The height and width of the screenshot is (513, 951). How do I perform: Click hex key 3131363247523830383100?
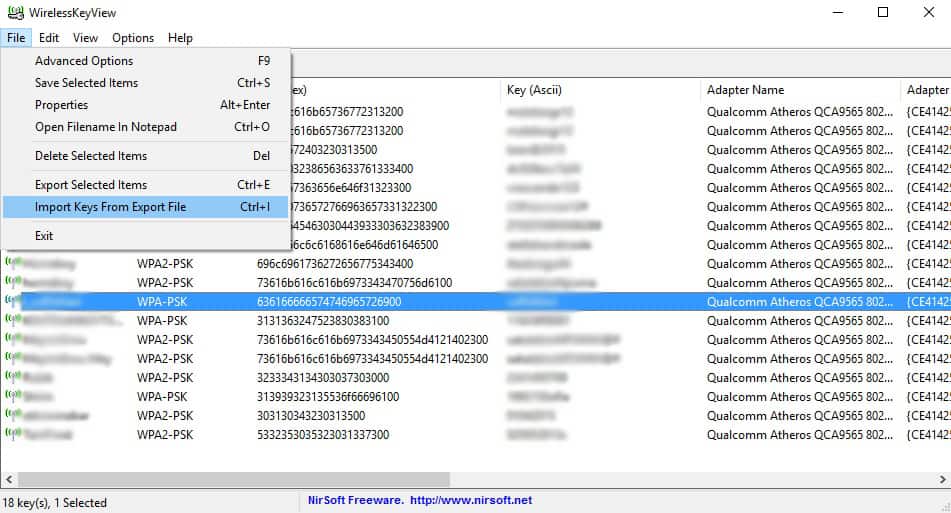coord(323,321)
